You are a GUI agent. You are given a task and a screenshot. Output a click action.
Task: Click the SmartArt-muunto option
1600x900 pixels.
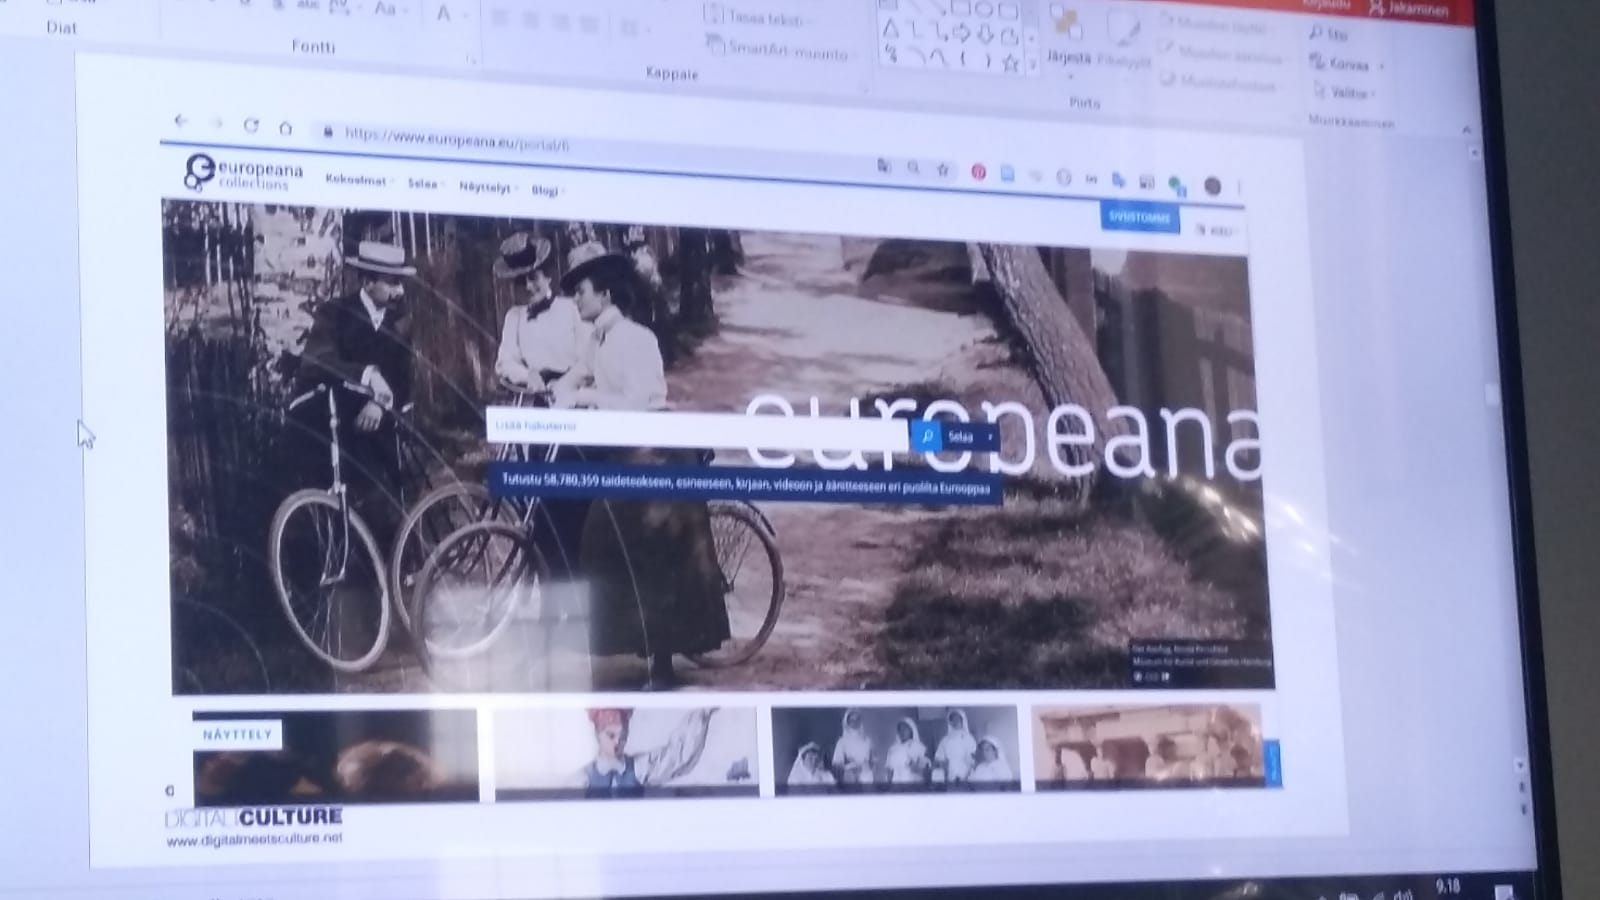pyautogui.click(x=780, y=49)
